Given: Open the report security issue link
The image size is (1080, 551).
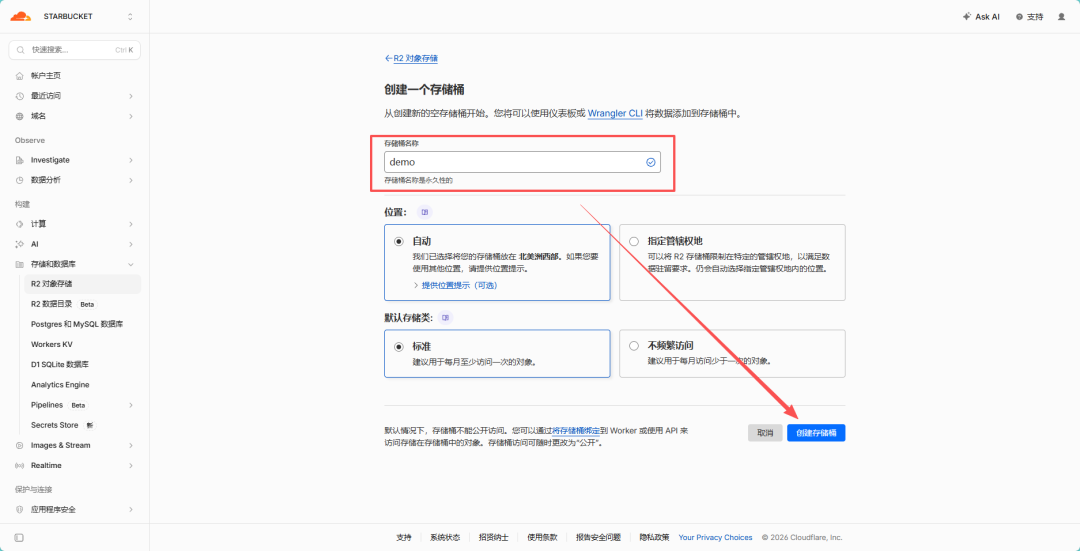Looking at the screenshot, I should pos(599,537).
